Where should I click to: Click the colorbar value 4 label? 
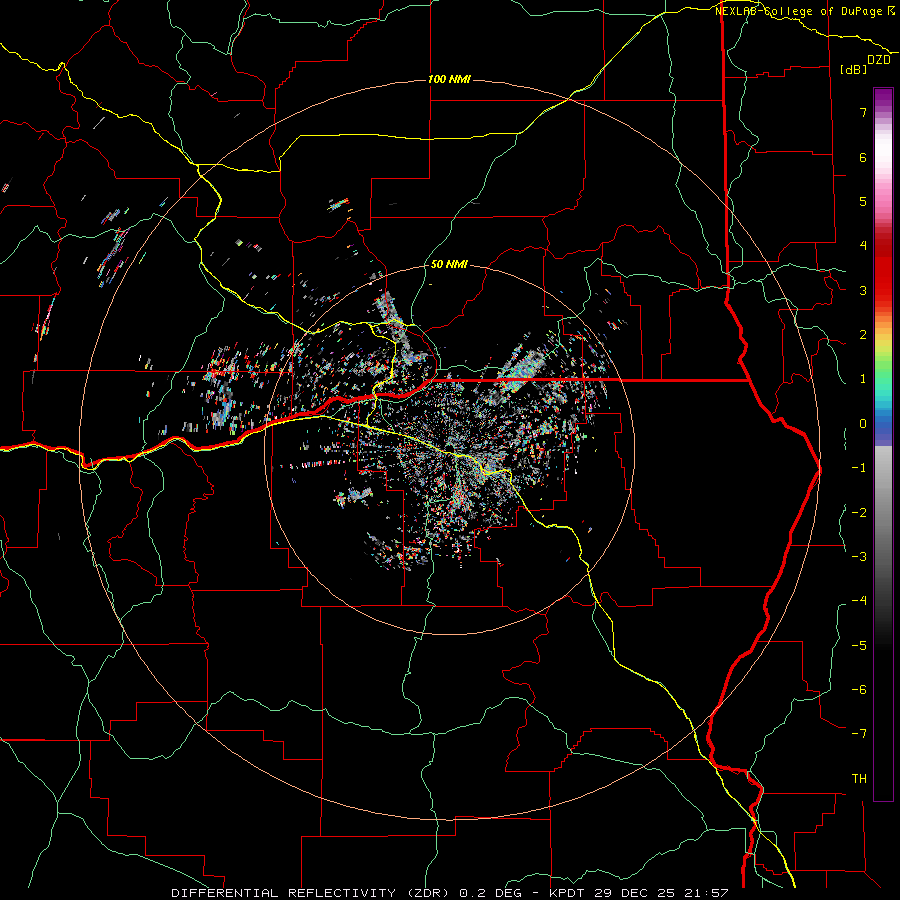tap(863, 246)
